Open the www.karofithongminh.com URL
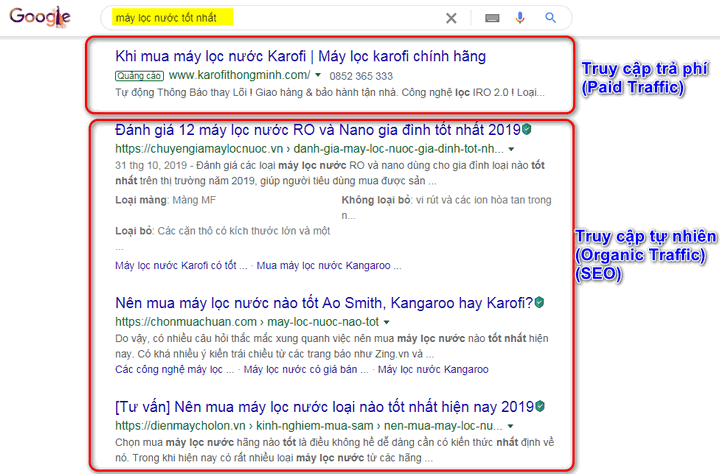This screenshot has height=474, width=720. point(239,75)
